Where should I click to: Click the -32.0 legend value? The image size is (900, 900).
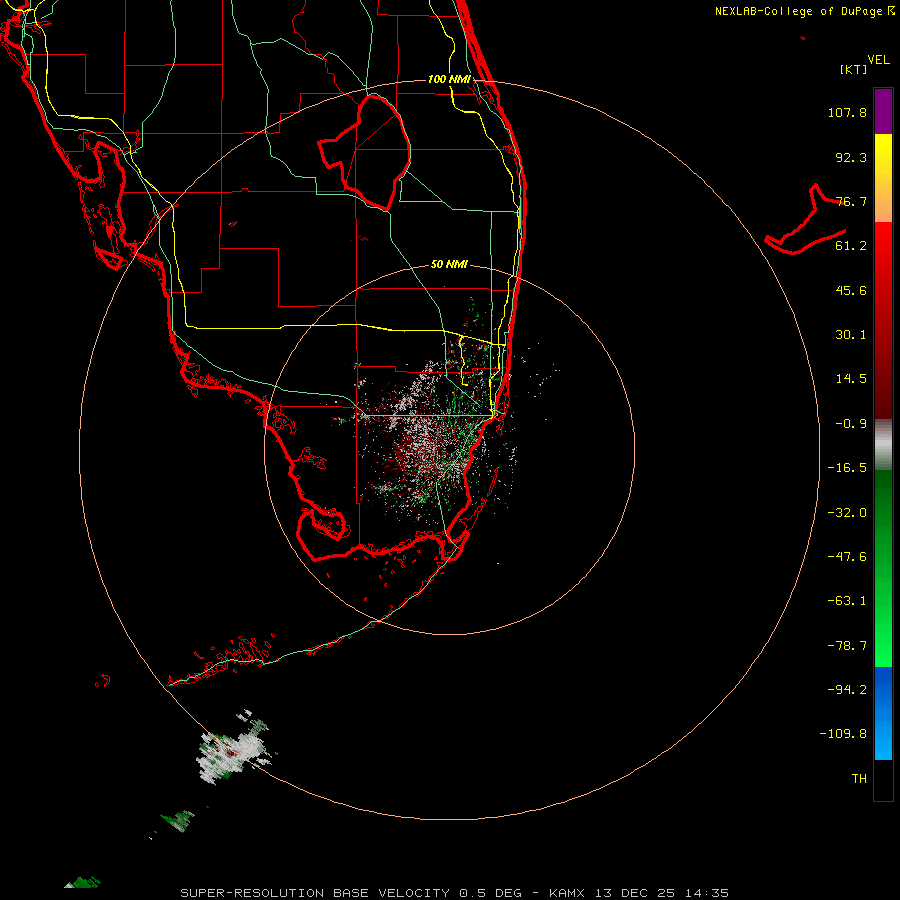tap(847, 513)
